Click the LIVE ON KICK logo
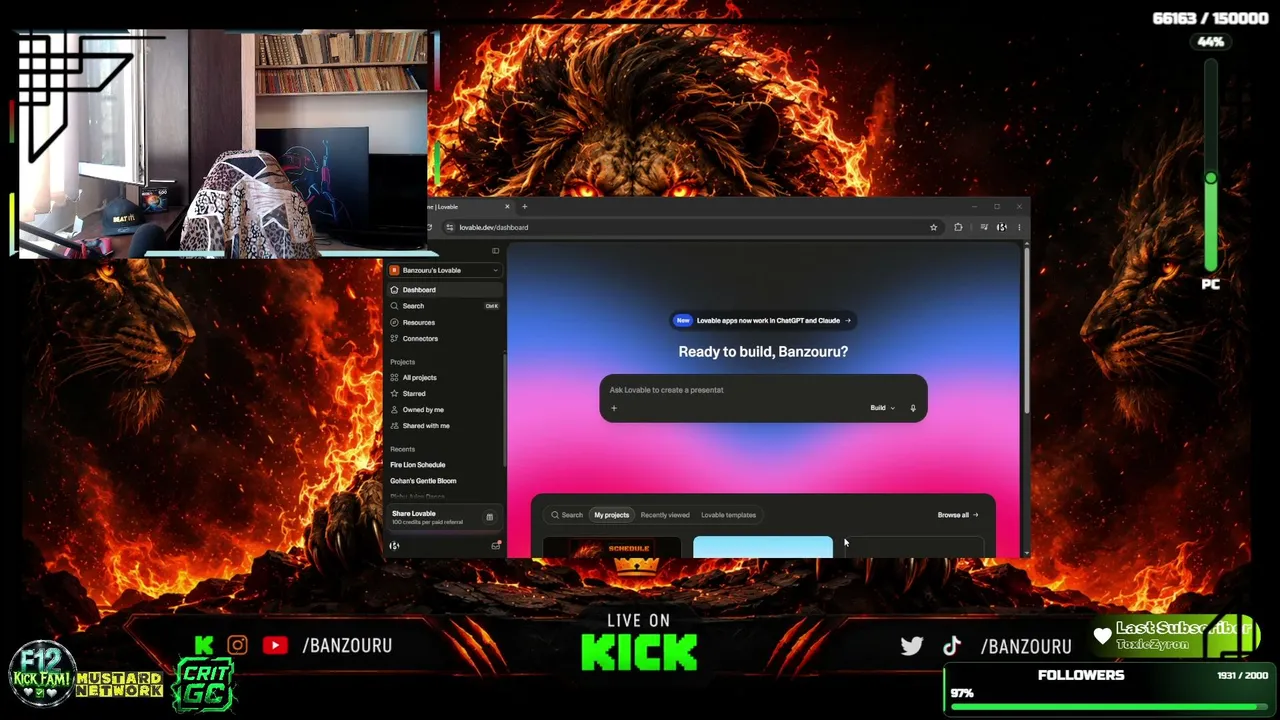 [639, 642]
